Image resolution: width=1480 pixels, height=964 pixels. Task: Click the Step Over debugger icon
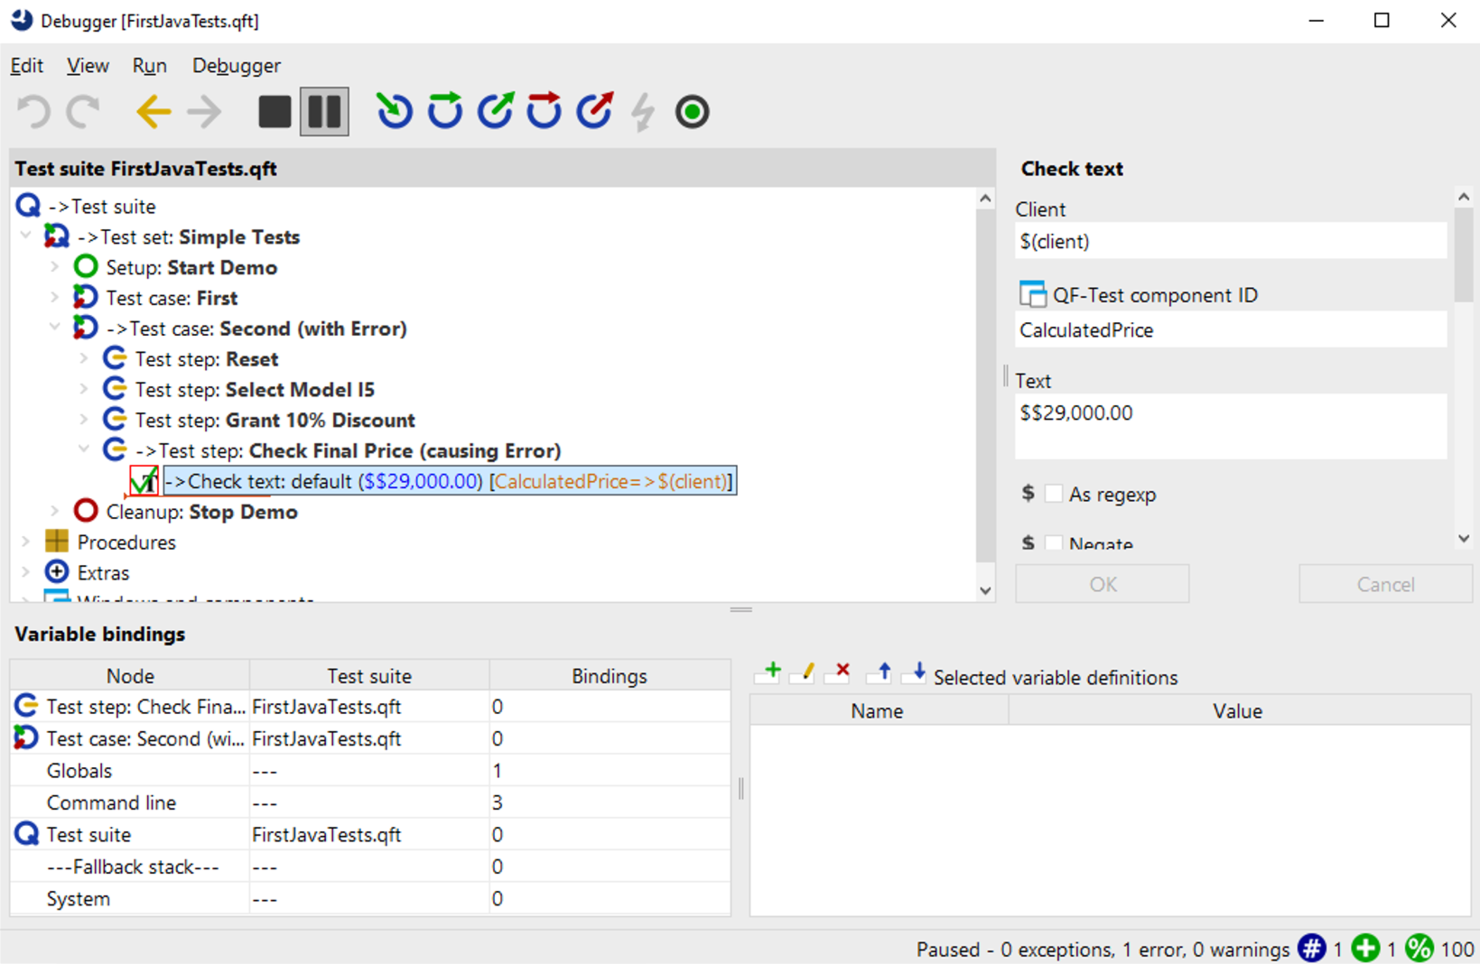pyautogui.click(x=444, y=111)
